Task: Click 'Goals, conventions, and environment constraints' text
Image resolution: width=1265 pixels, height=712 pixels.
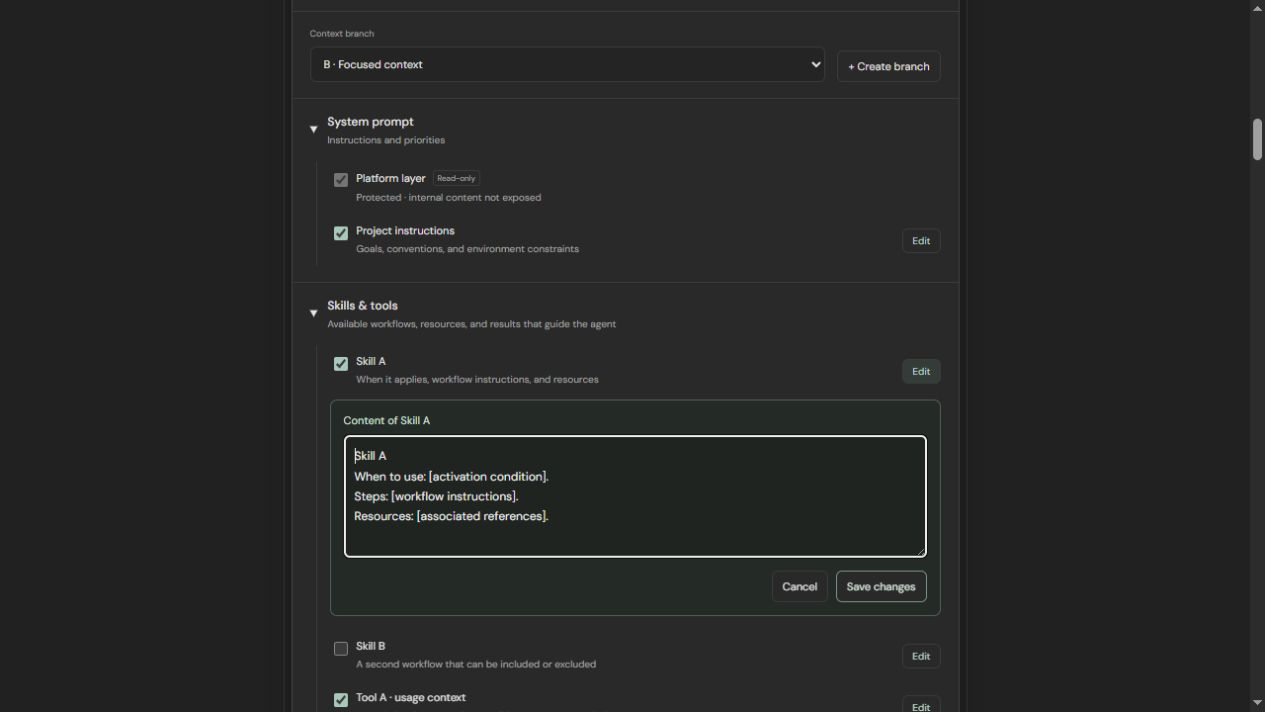Action: coord(467,249)
